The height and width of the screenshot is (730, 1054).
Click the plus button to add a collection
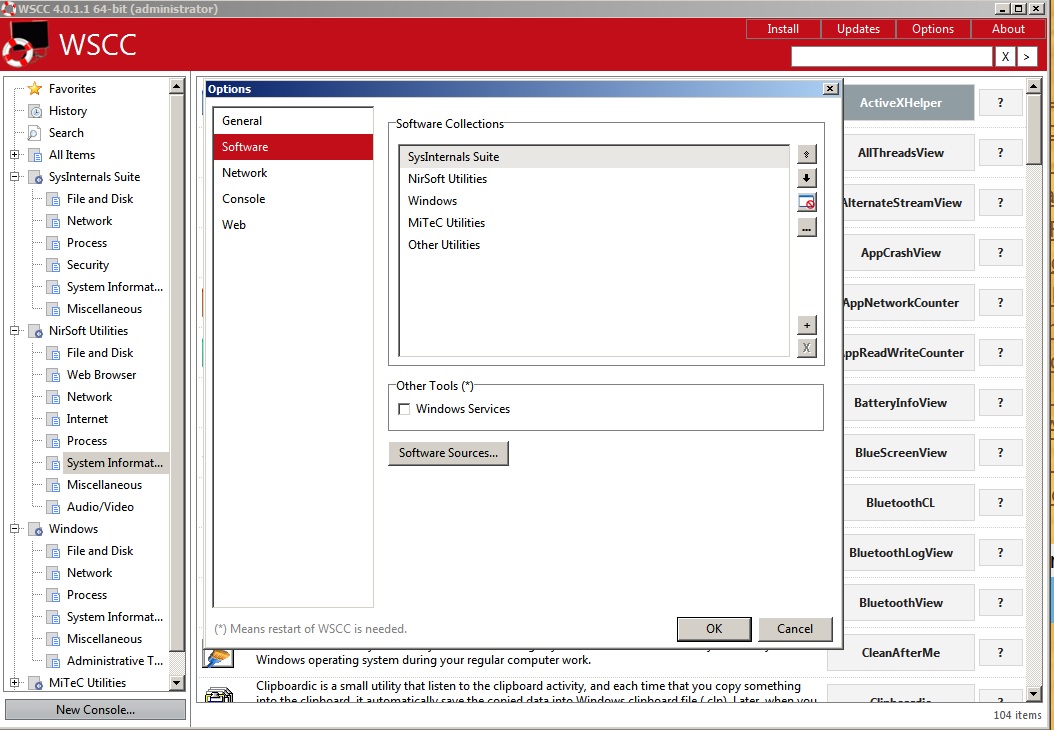click(x=807, y=325)
